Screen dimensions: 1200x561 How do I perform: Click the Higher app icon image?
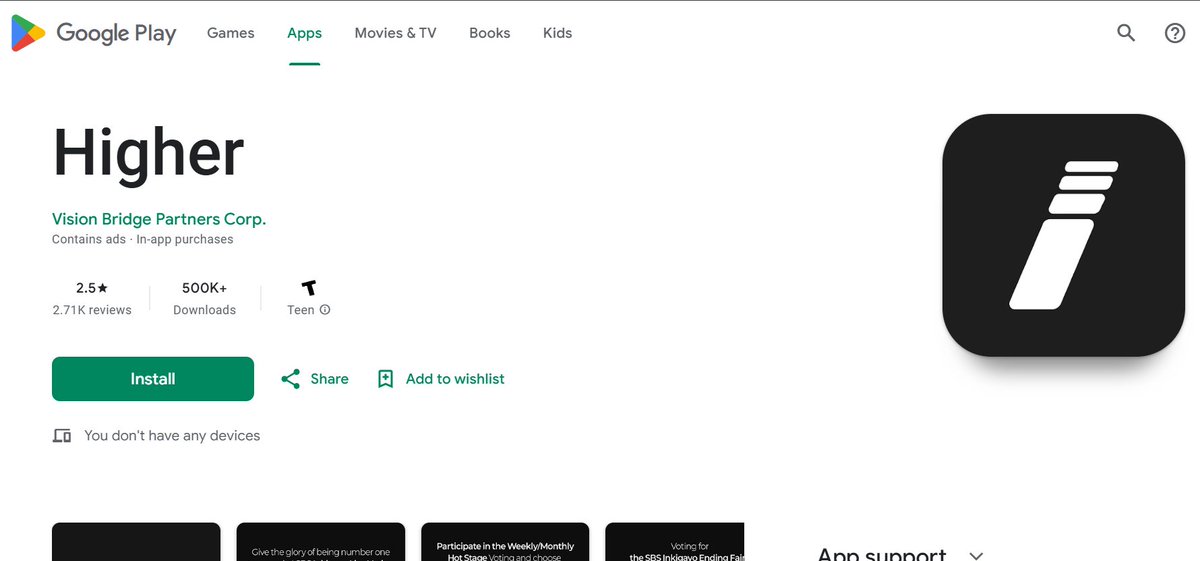(1063, 235)
